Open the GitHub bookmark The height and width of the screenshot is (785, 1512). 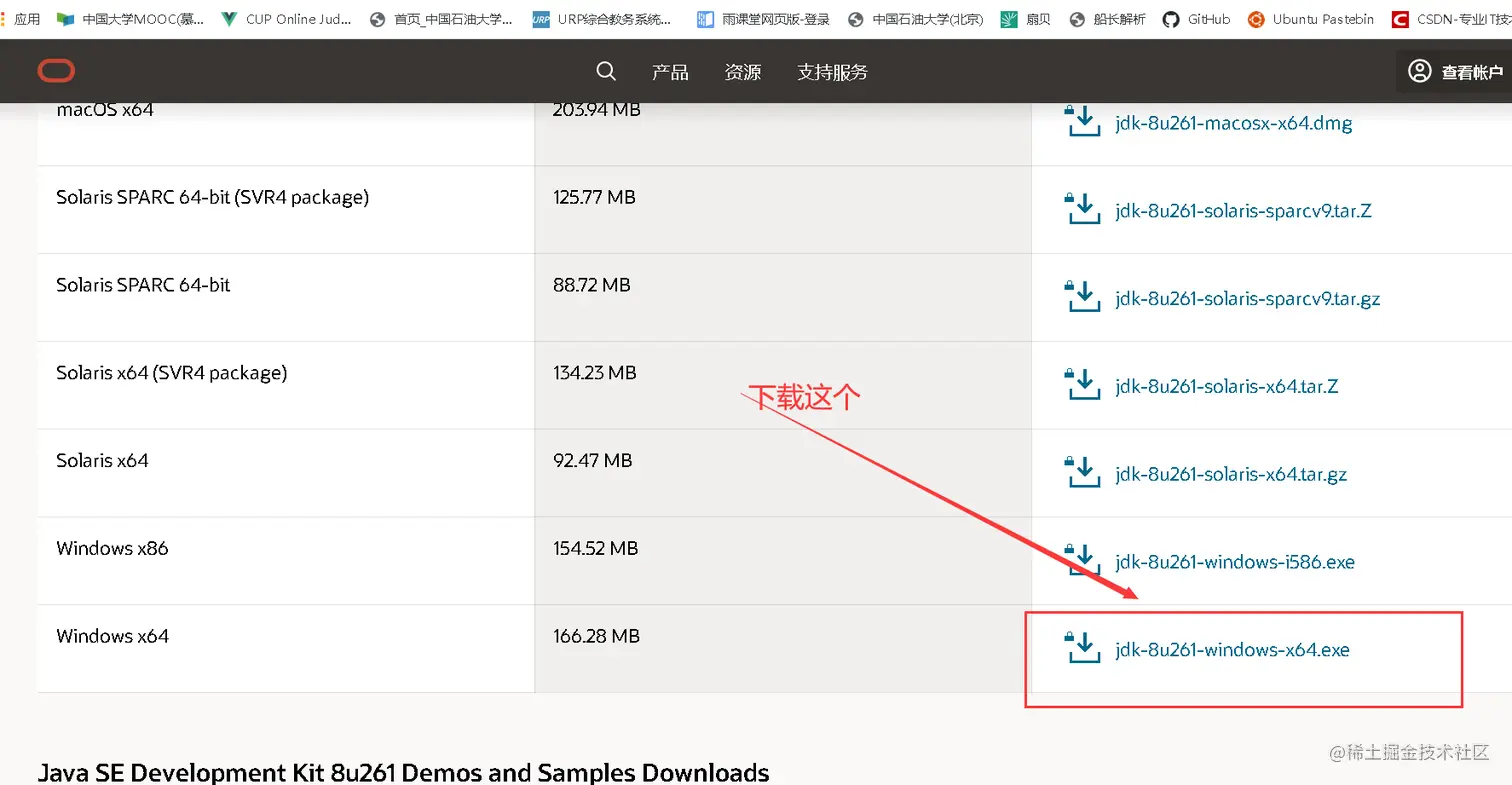tap(1197, 19)
